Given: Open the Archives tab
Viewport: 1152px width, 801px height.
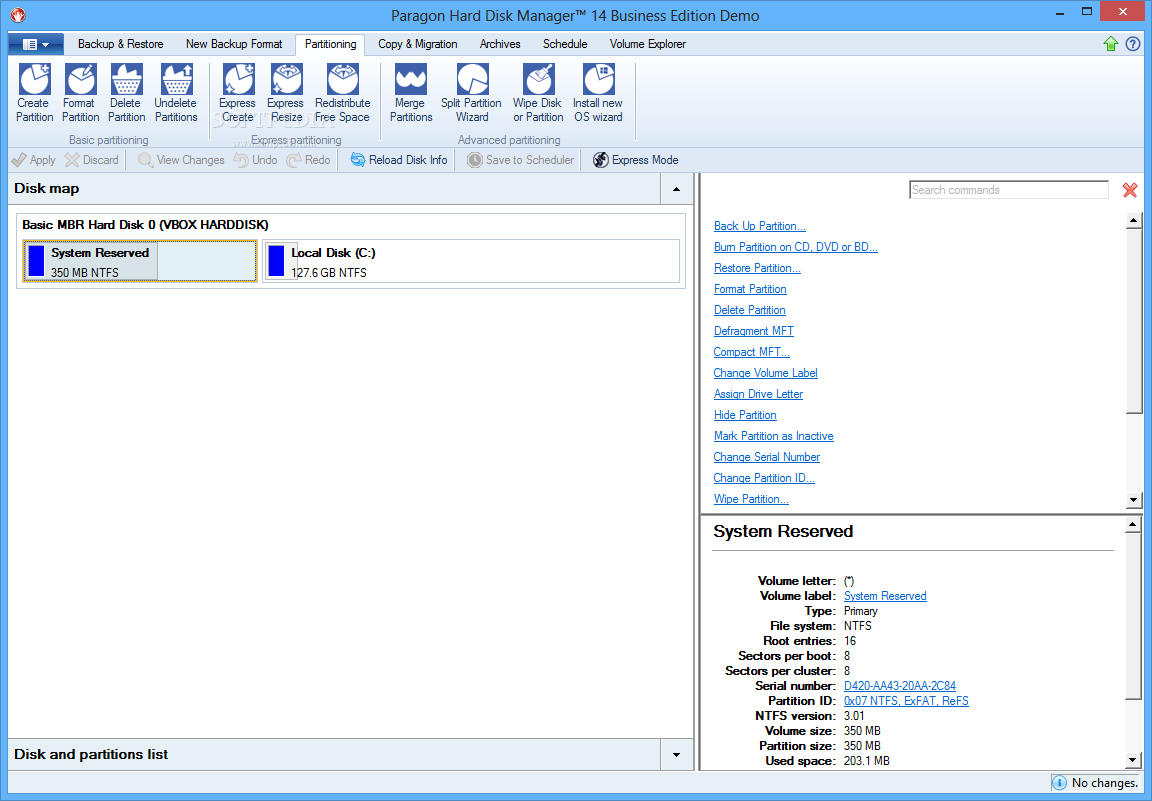Looking at the screenshot, I should (500, 44).
